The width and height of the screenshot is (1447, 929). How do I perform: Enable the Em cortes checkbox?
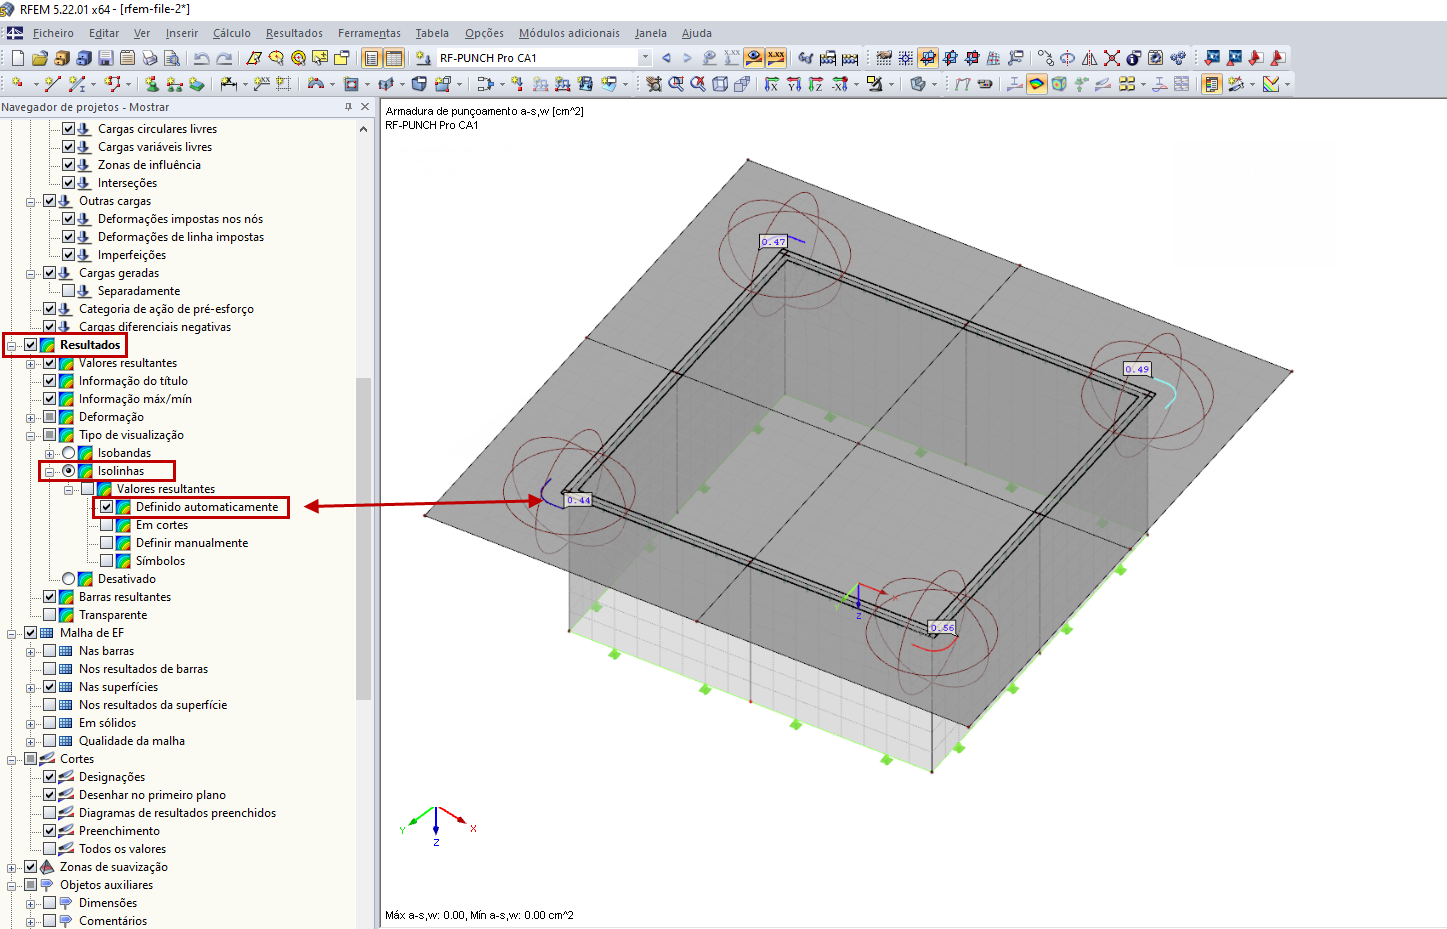[x=107, y=525]
